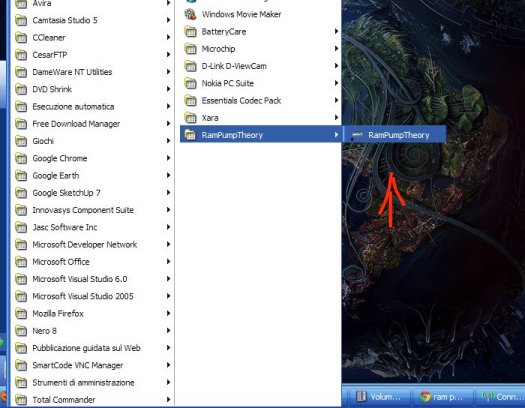Viewport: 525px width, 408px height.
Task: Expand the Microsoft Visual Studio 6.0 arrow
Action: pos(168,279)
